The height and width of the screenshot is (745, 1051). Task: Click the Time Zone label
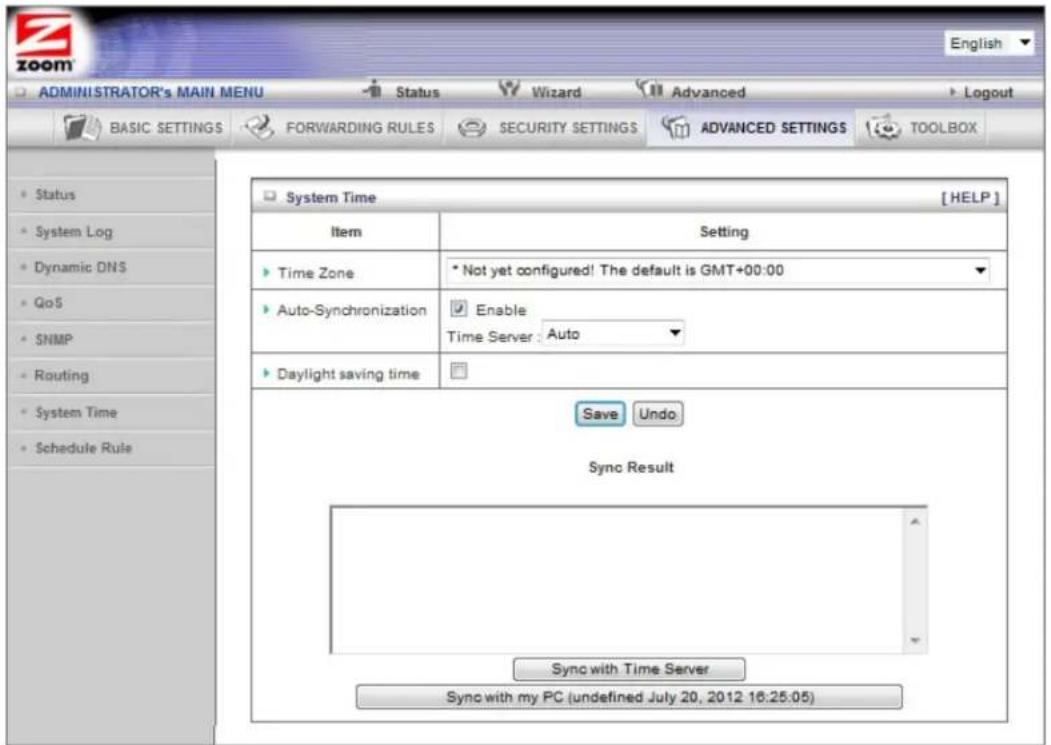point(316,273)
